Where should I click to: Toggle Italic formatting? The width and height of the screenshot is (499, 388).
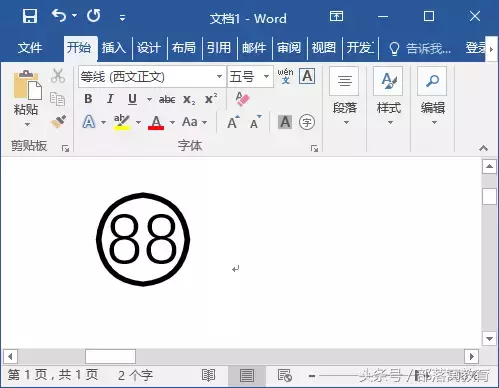(x=110, y=99)
